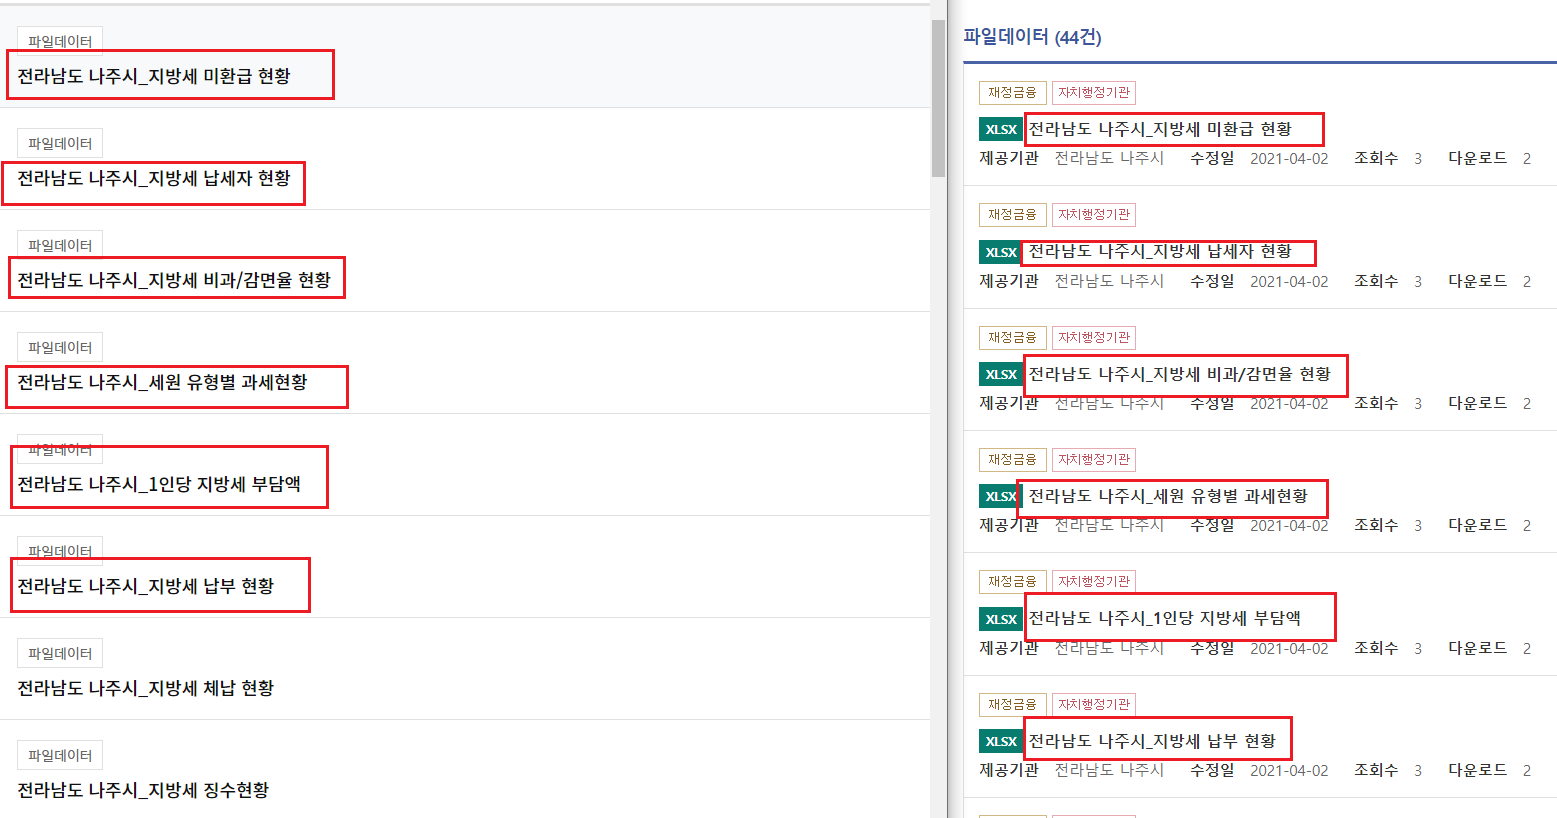Click 재정금융 tag above 지방세 납세자 현황
The image size is (1557, 818).
tap(1013, 214)
